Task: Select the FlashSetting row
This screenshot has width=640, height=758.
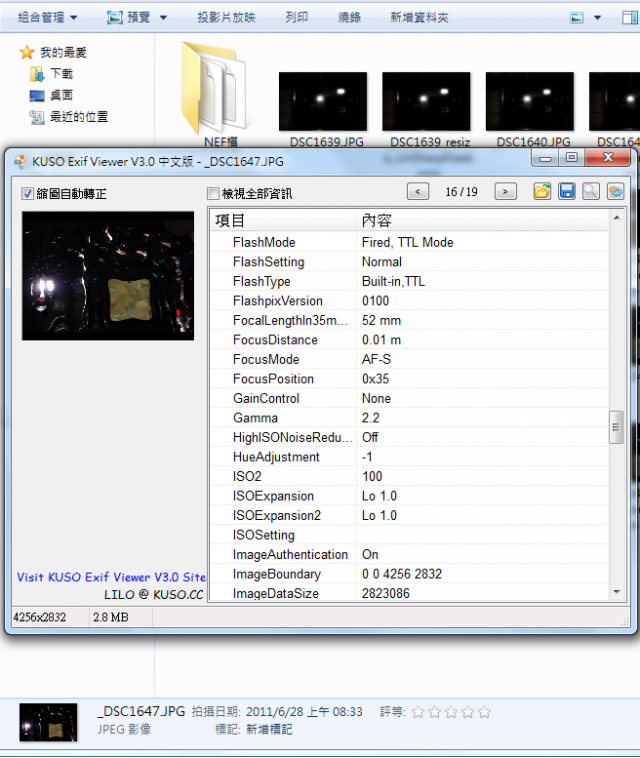Action: coord(409,262)
